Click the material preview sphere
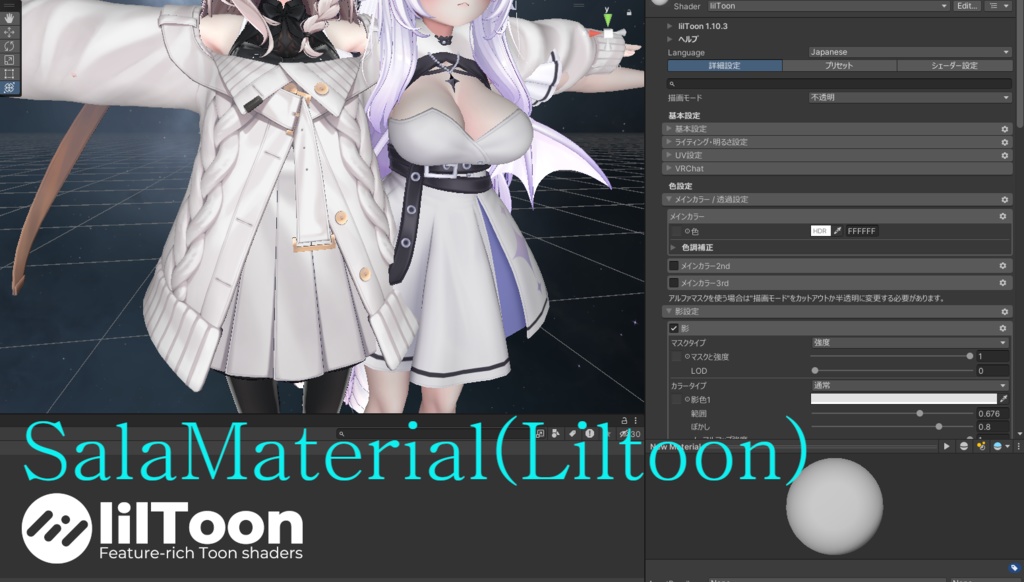Viewport: 1024px width, 582px height. click(834, 506)
